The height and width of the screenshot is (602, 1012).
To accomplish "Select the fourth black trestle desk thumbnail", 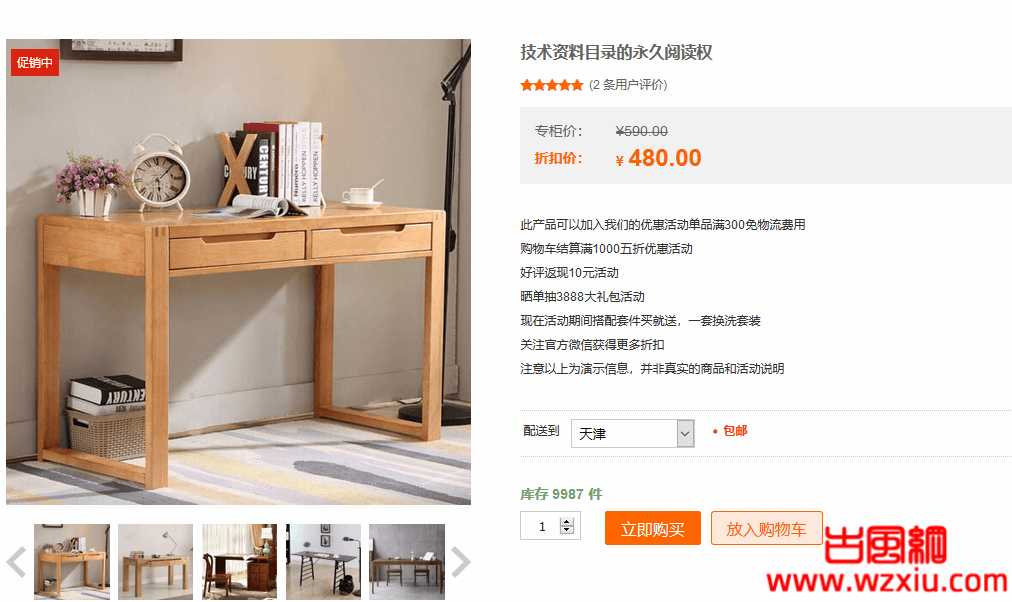I will coord(323,561).
